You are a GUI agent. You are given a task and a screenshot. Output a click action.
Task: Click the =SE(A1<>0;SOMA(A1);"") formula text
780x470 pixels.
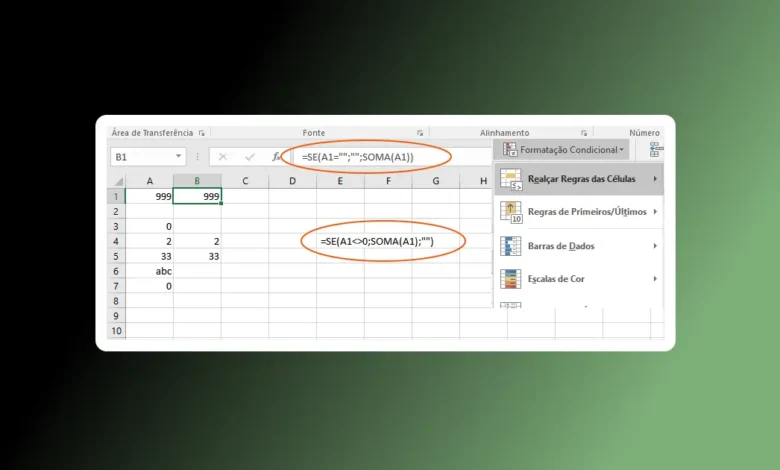click(377, 241)
